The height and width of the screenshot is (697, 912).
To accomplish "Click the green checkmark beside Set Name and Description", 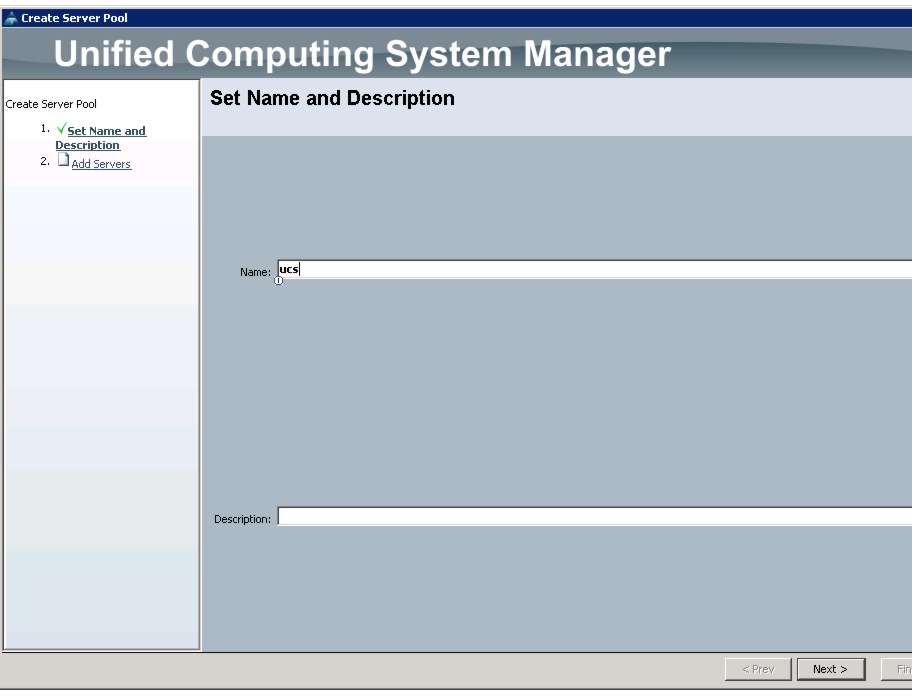I will click(62, 129).
